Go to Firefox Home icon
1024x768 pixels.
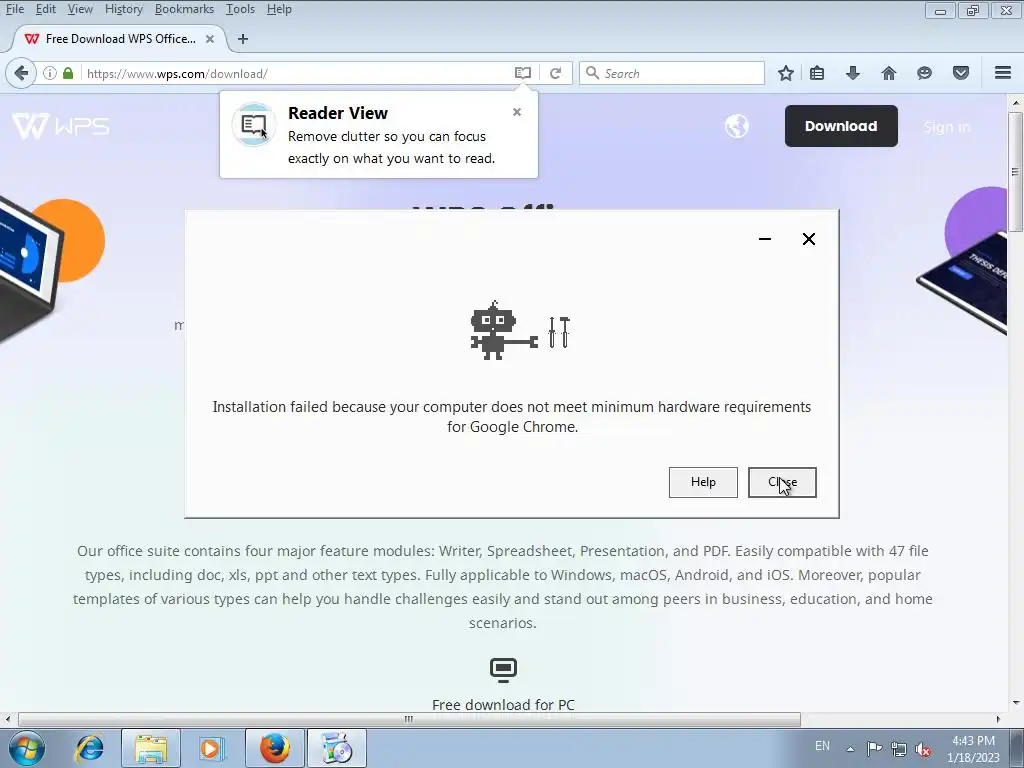[x=888, y=73]
